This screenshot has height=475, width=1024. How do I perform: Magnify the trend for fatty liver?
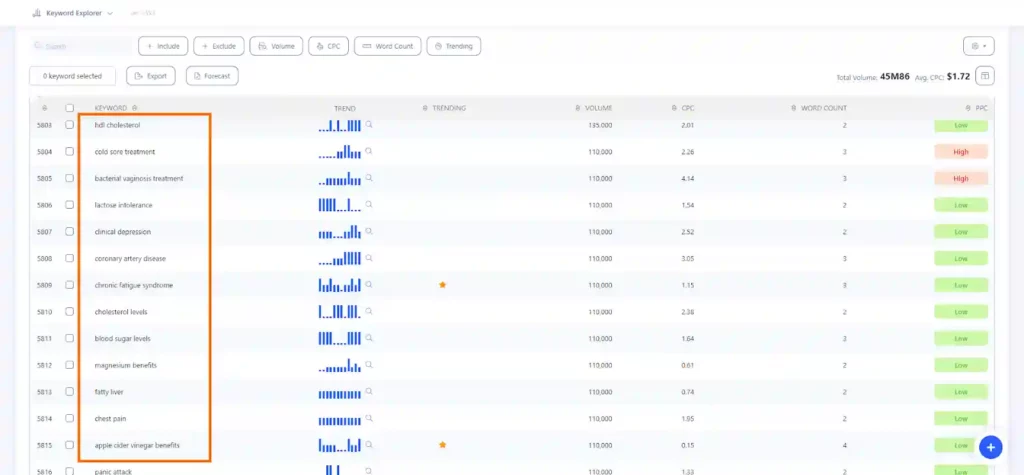click(369, 391)
